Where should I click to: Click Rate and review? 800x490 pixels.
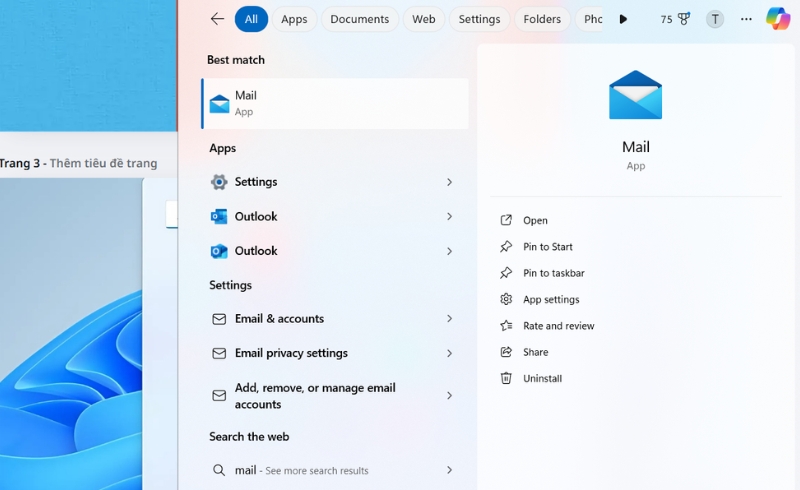[x=559, y=326]
